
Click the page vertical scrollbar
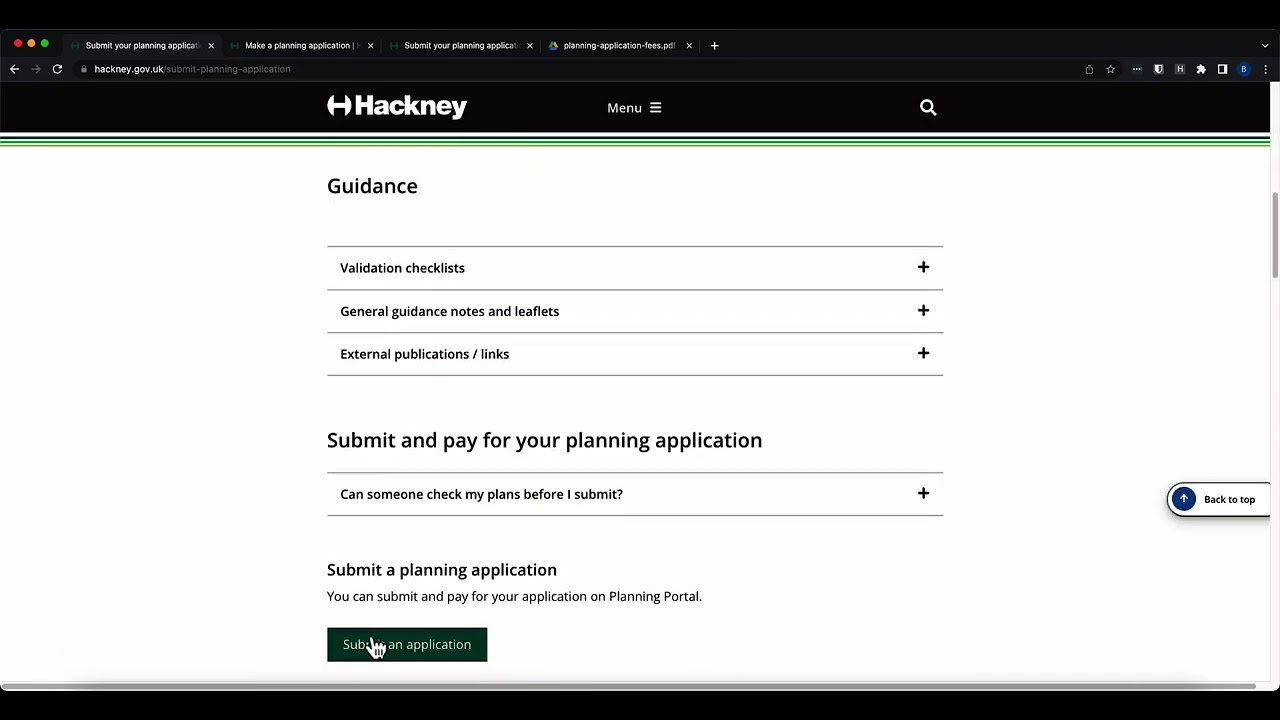1274,235
